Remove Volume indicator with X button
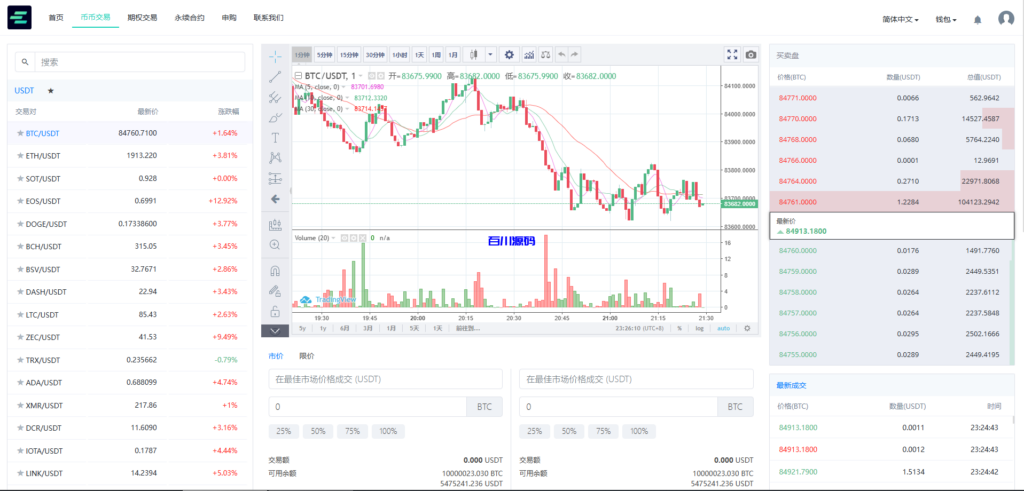Viewport: 1024px width, 491px height. click(x=363, y=238)
